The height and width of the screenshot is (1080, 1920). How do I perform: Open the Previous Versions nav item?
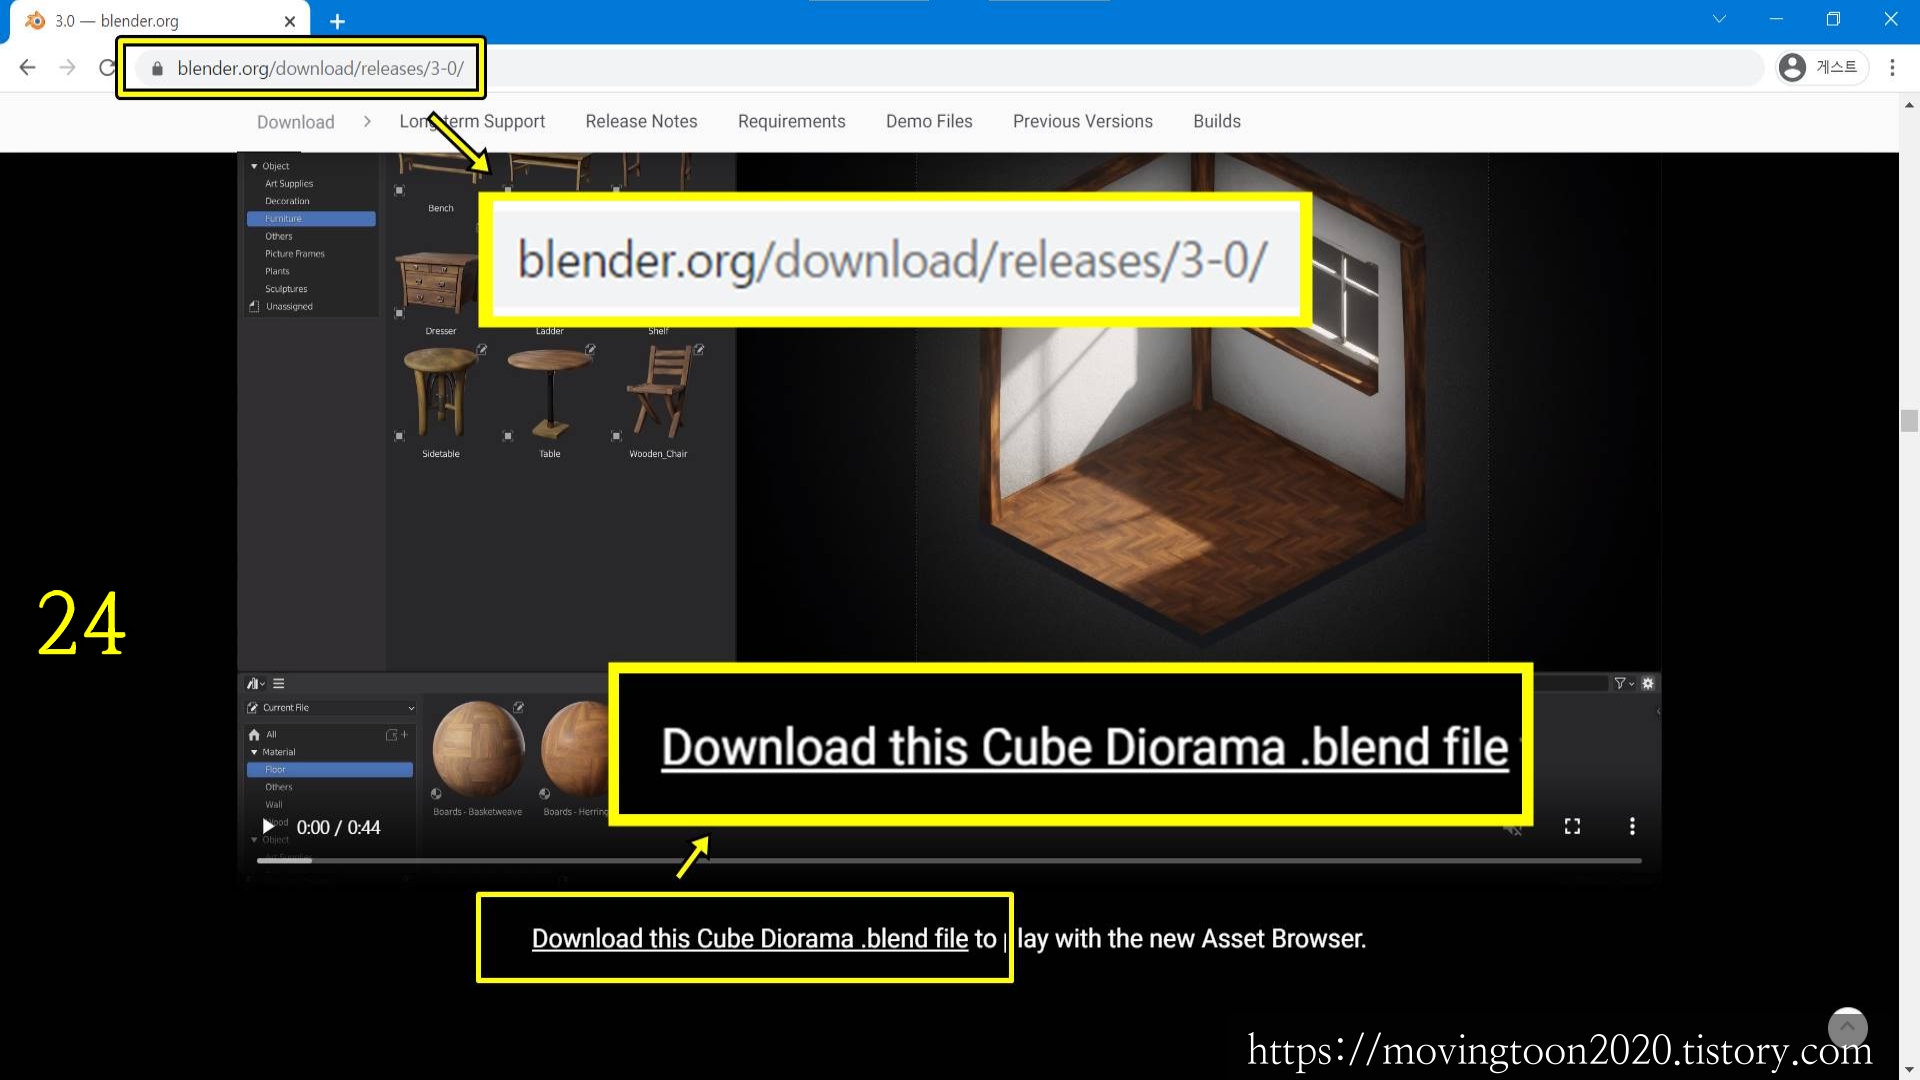(x=1082, y=121)
